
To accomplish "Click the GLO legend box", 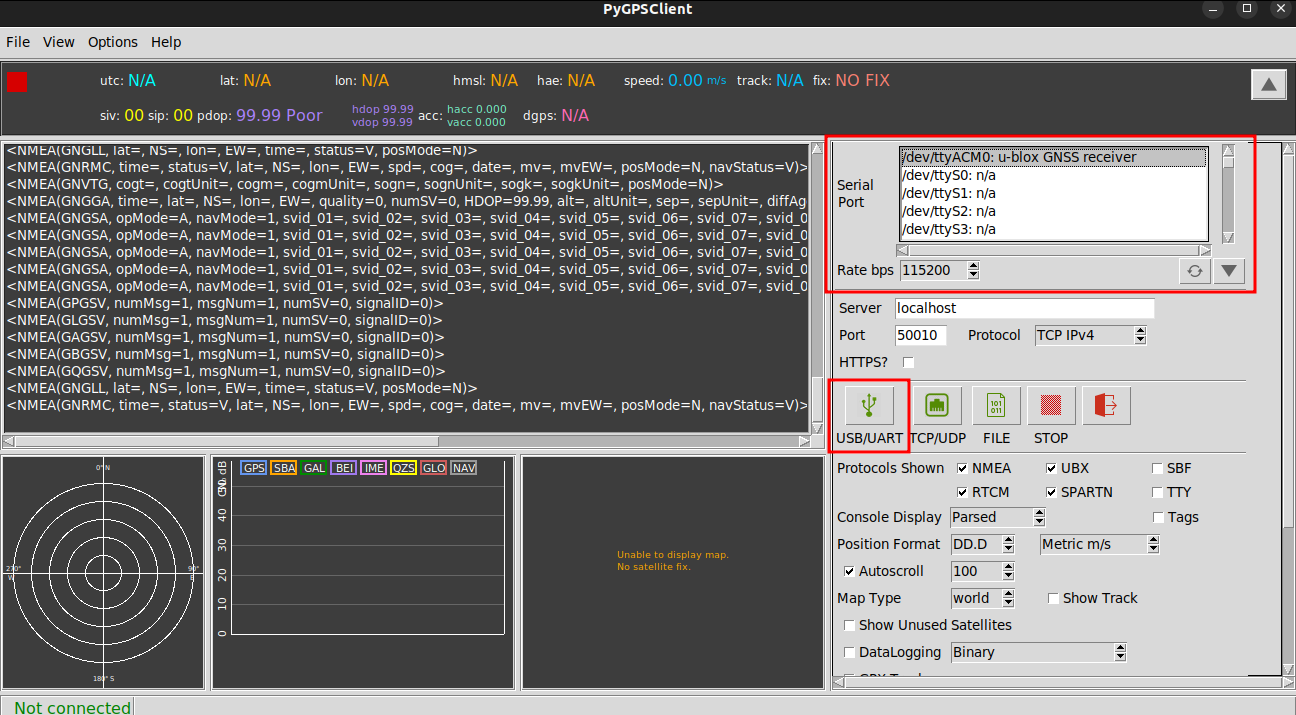I will (x=433, y=468).
